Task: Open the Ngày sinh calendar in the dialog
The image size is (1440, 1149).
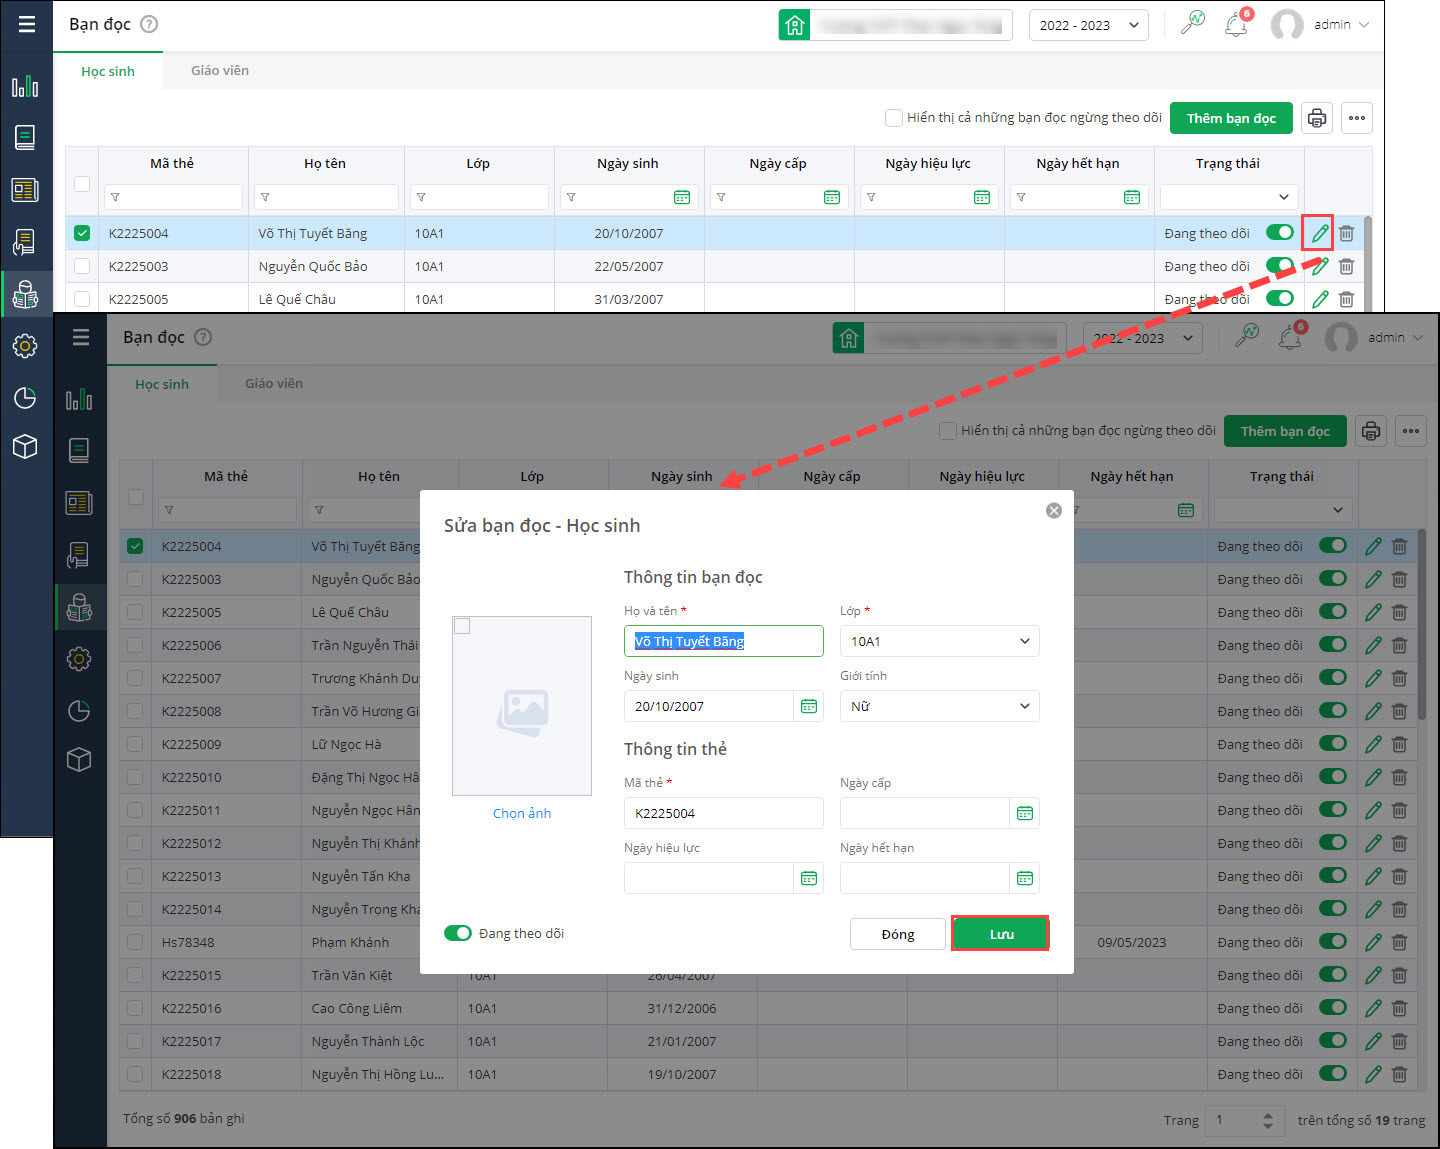Action: 809,706
